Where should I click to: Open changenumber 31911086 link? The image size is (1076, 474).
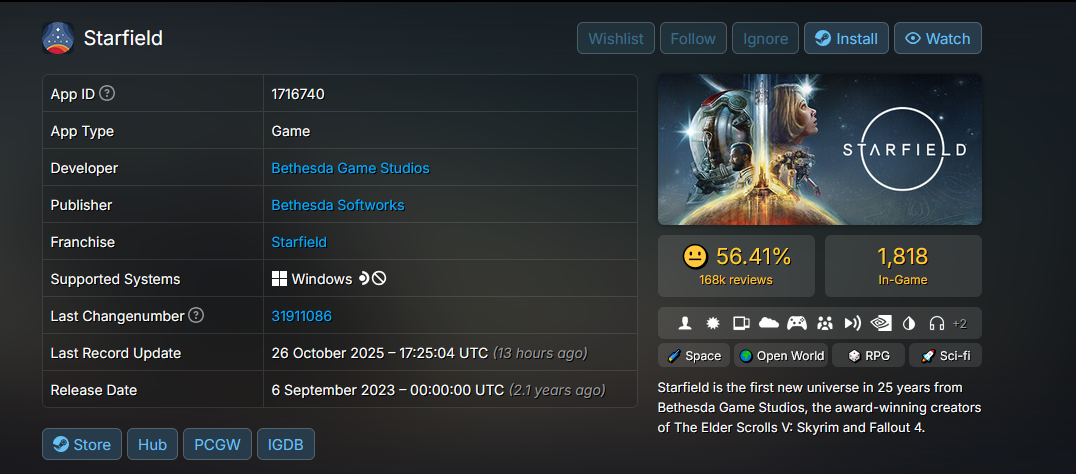[x=302, y=316]
